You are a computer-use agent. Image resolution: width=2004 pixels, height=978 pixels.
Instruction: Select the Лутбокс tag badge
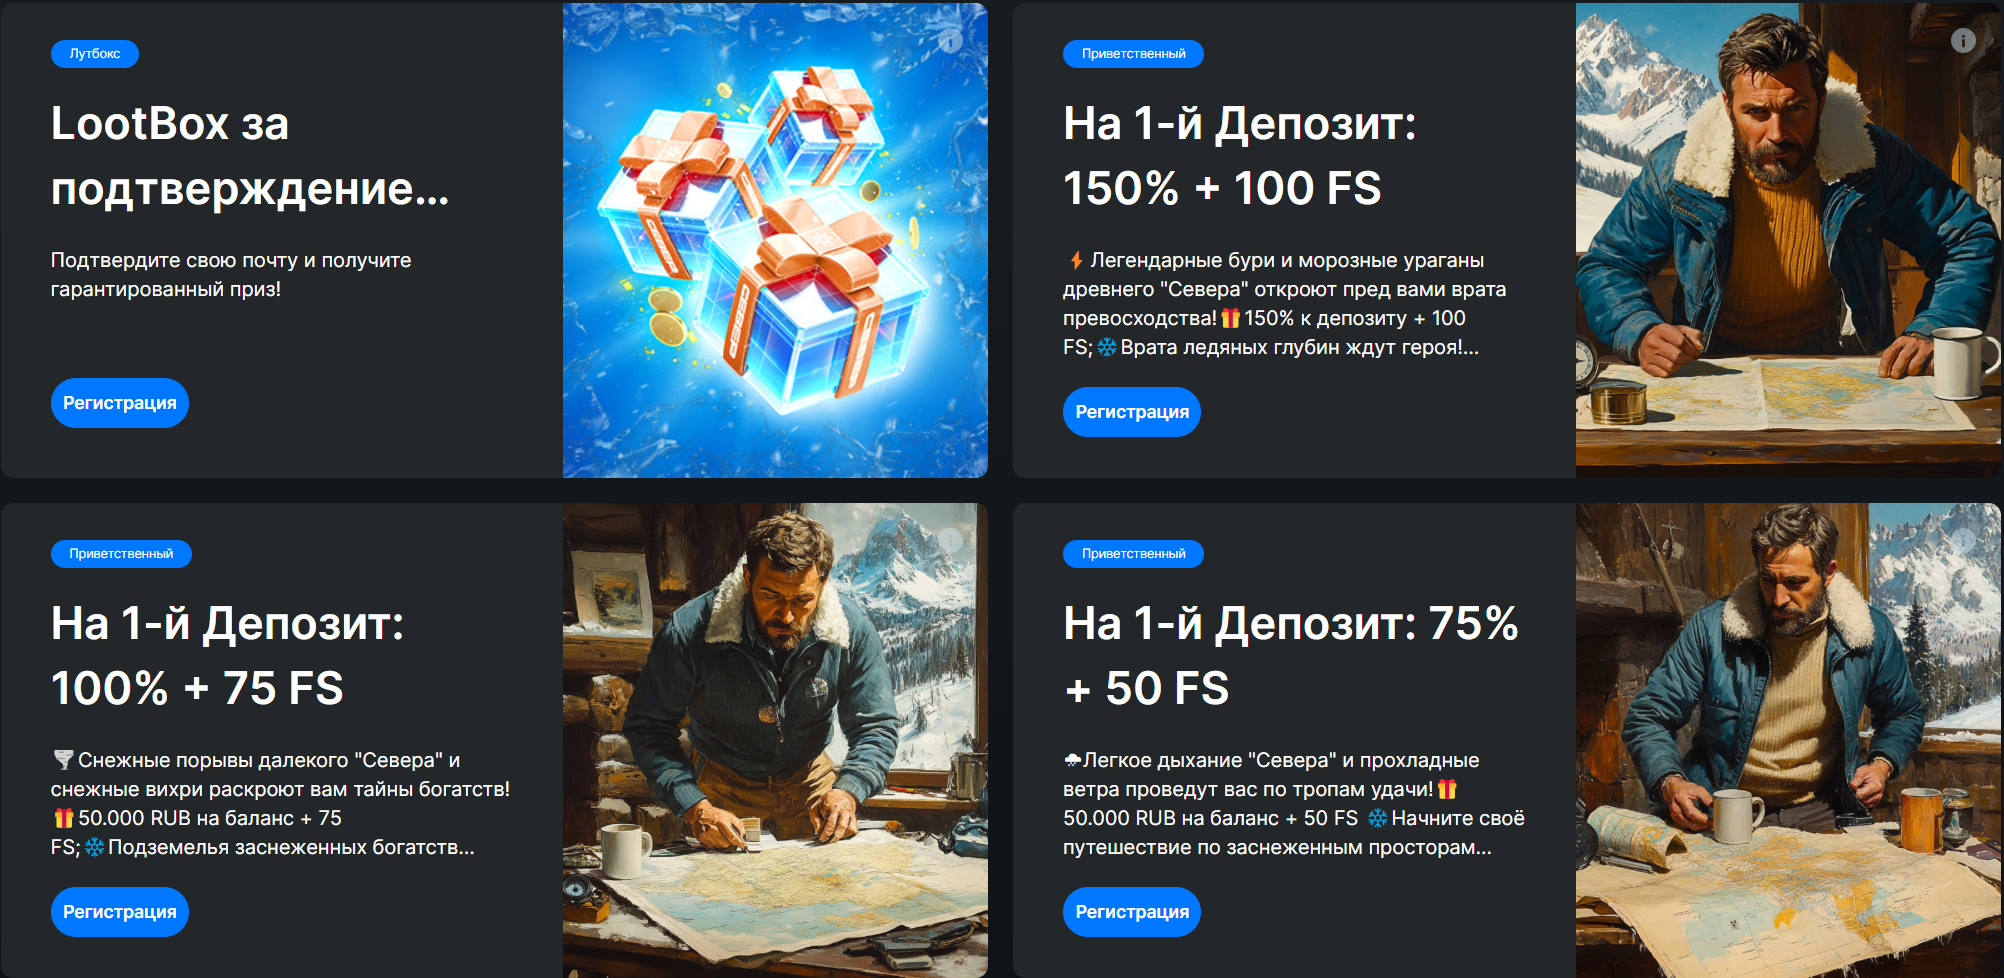[95, 54]
